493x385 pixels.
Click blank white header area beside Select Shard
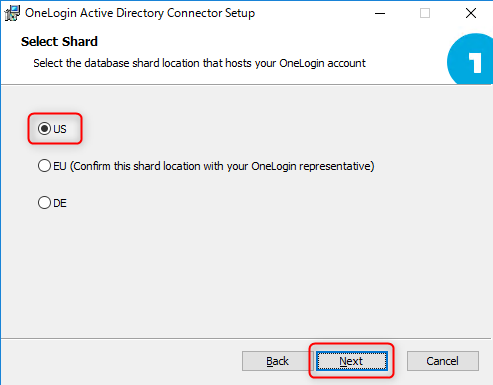(x=267, y=42)
